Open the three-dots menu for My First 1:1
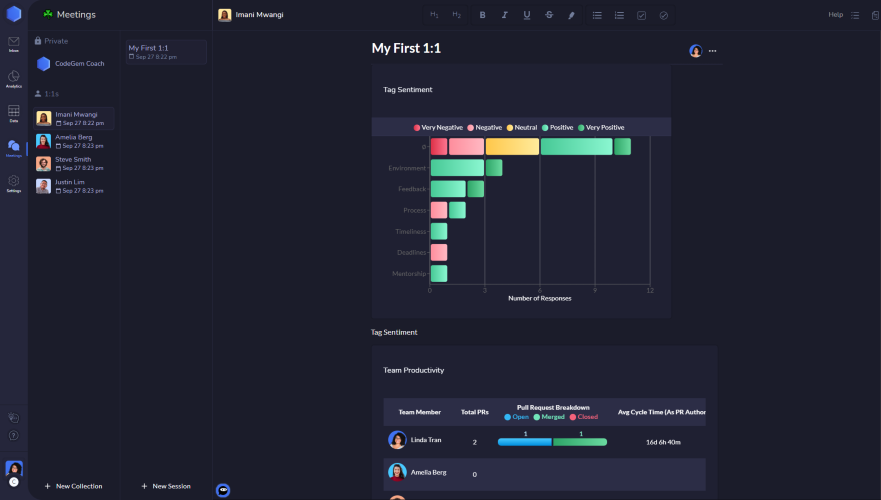Image resolution: width=881 pixels, height=500 pixels. tap(712, 51)
